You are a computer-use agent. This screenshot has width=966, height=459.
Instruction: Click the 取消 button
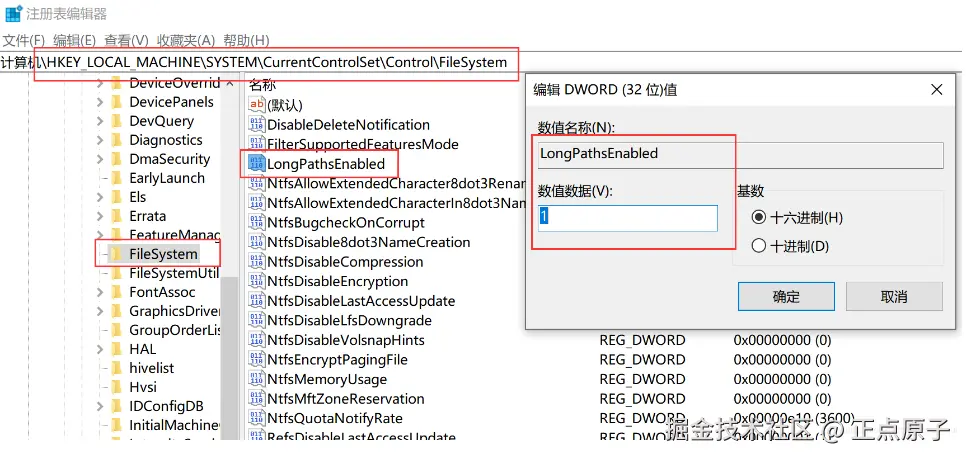[x=894, y=297]
